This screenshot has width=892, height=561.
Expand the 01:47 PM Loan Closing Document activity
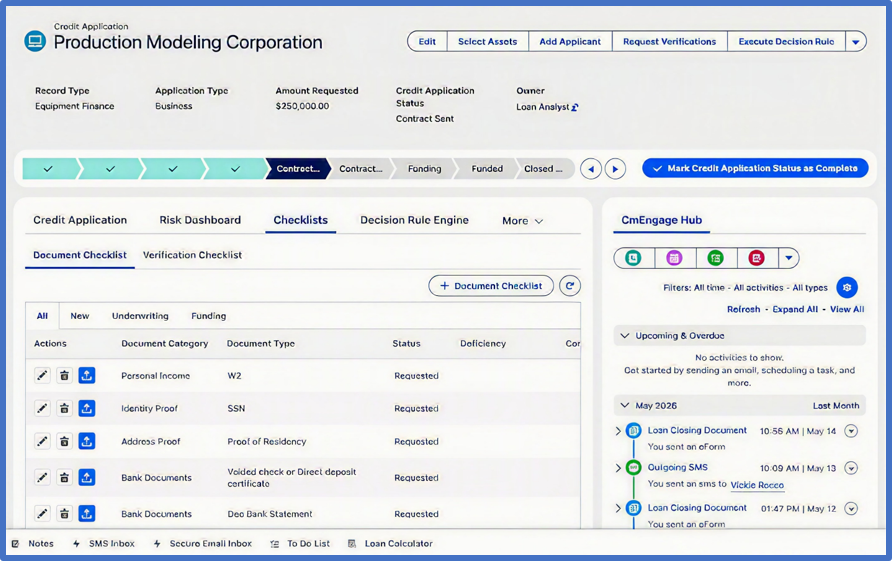click(x=618, y=508)
